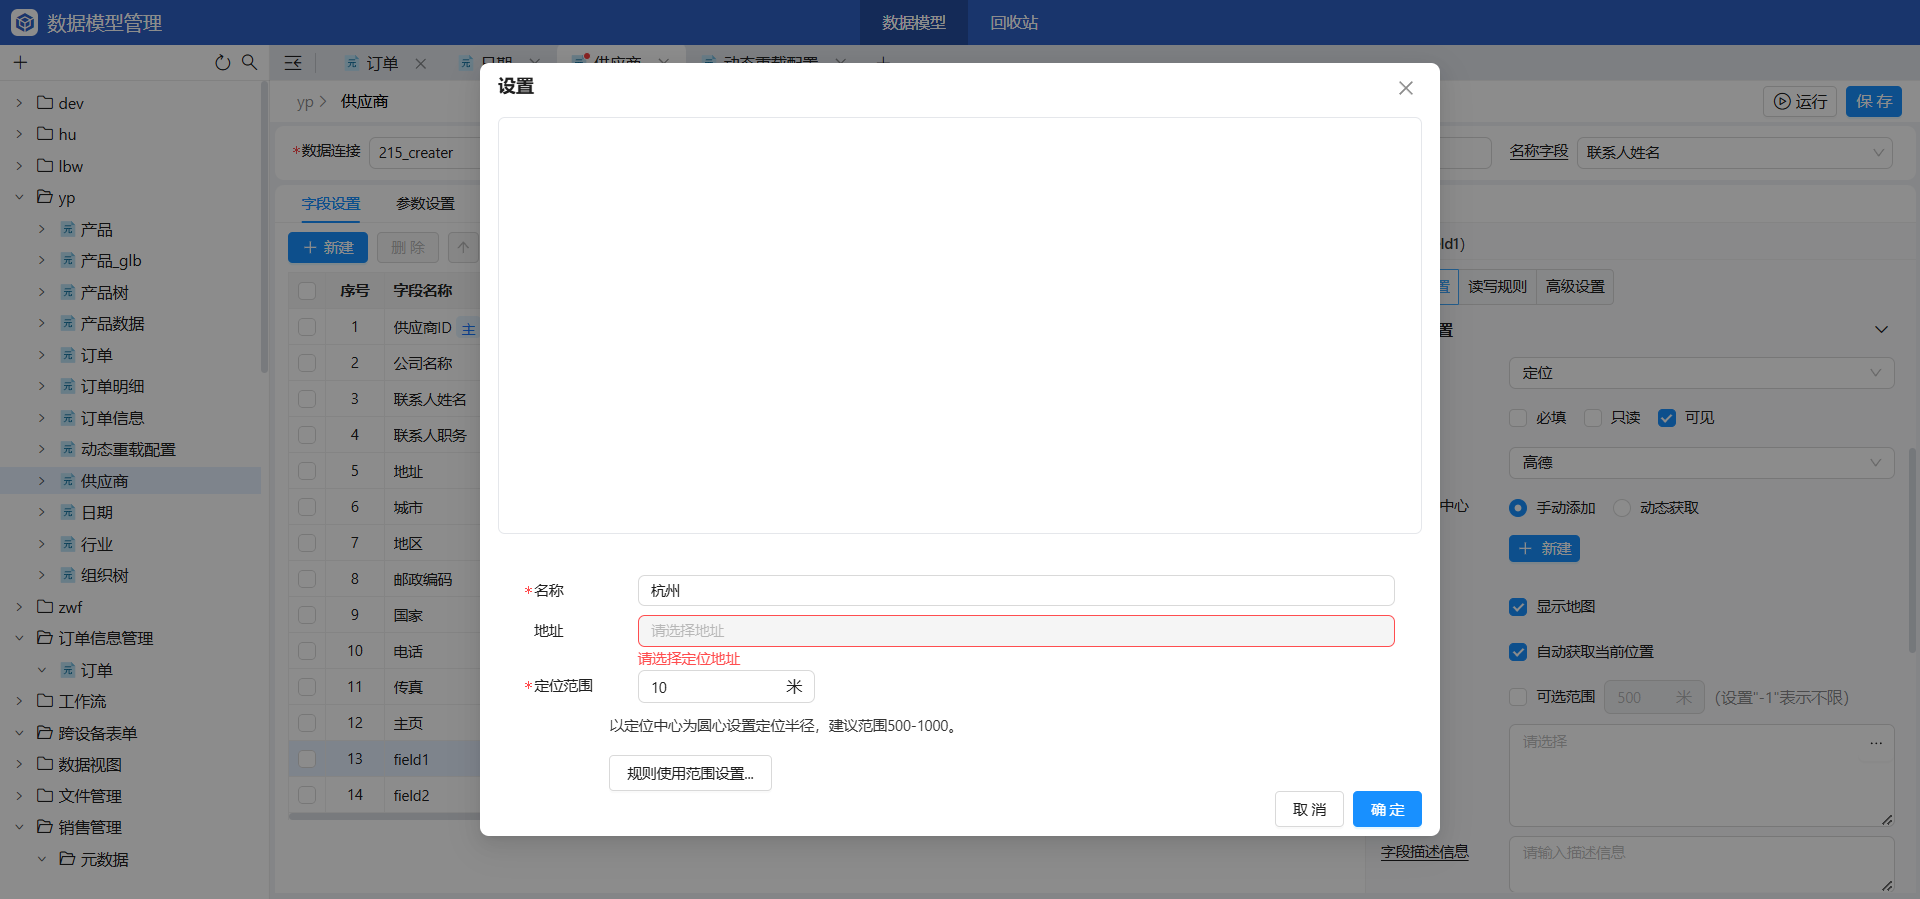Click the 工作流 folder icon
Viewport: 1920px width, 899px height.
[45, 701]
